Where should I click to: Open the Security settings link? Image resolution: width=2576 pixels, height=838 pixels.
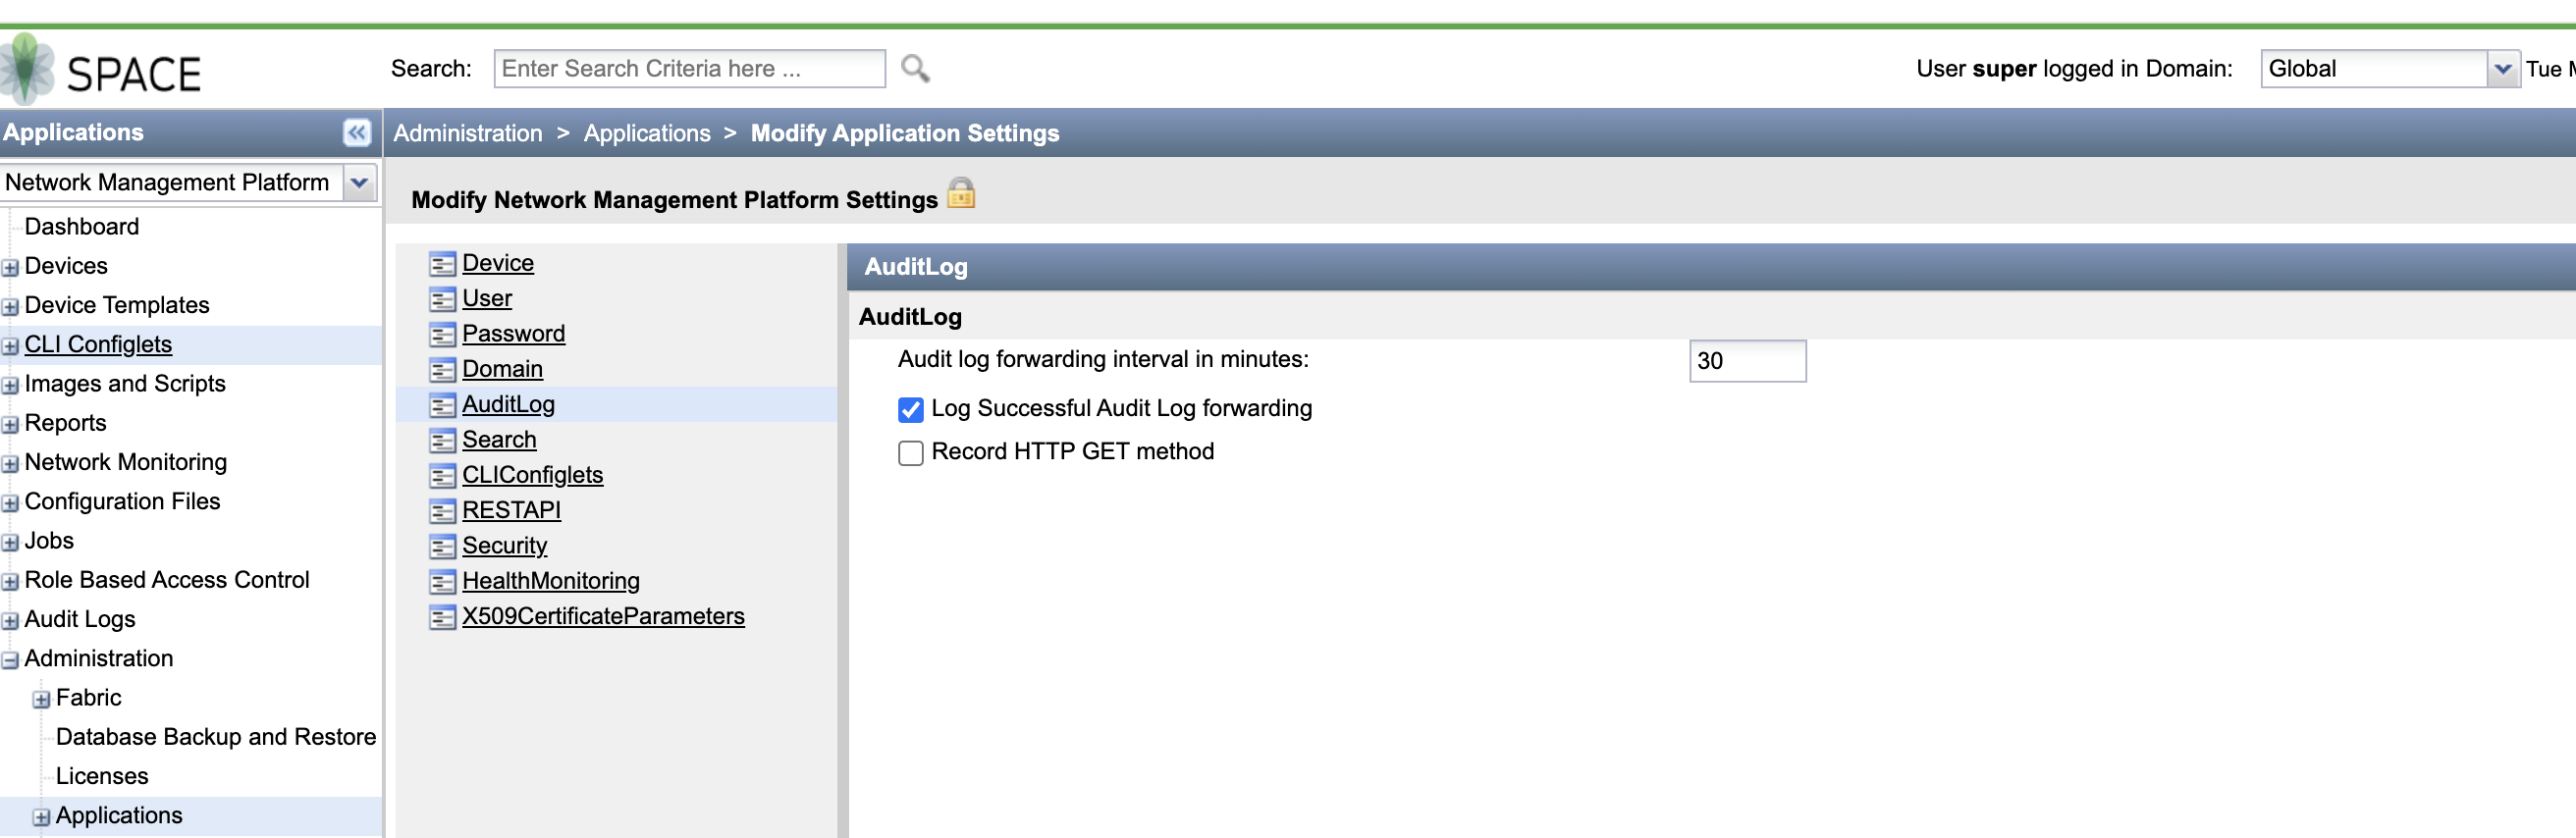504,546
